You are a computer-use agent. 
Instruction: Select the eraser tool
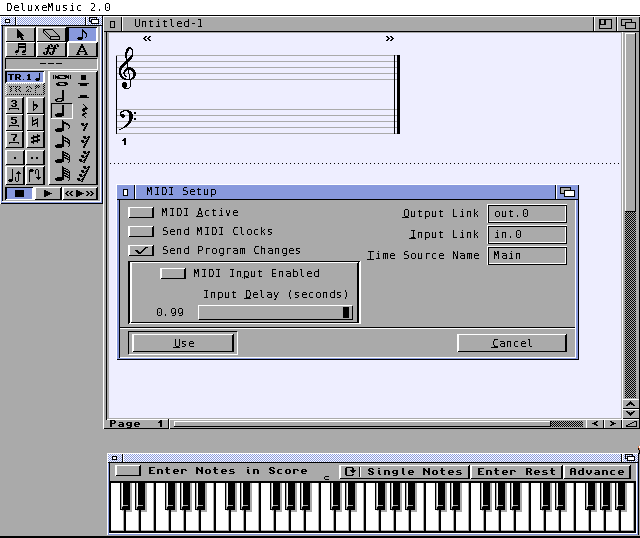[x=51, y=35]
